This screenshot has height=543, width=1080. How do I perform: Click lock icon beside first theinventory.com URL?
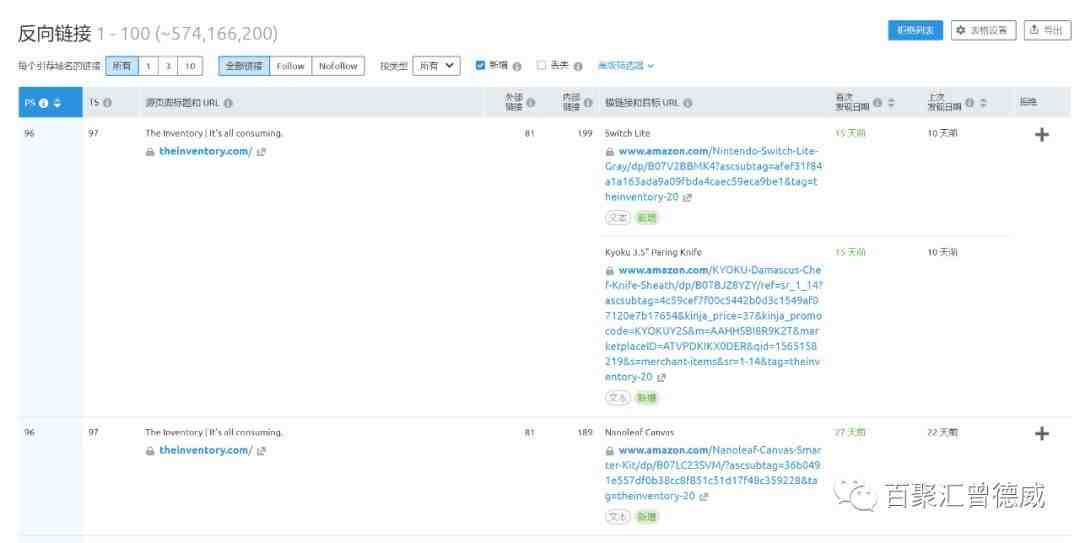tap(149, 152)
